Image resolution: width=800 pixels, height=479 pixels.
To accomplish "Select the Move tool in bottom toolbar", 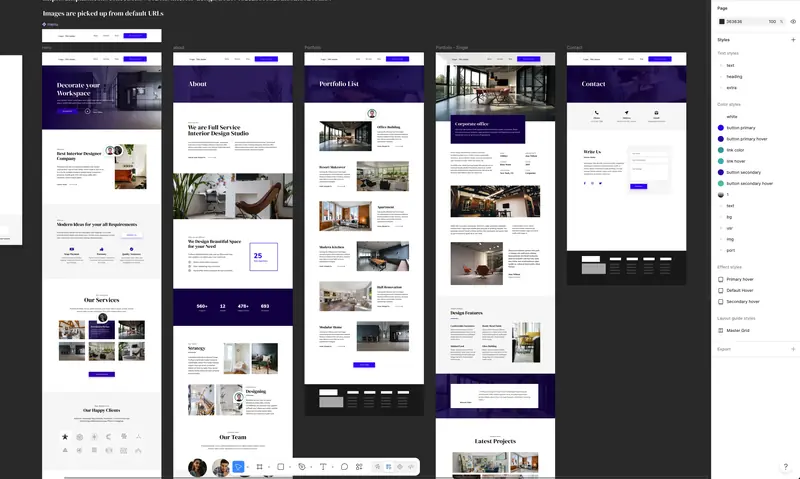I will pos(238,467).
